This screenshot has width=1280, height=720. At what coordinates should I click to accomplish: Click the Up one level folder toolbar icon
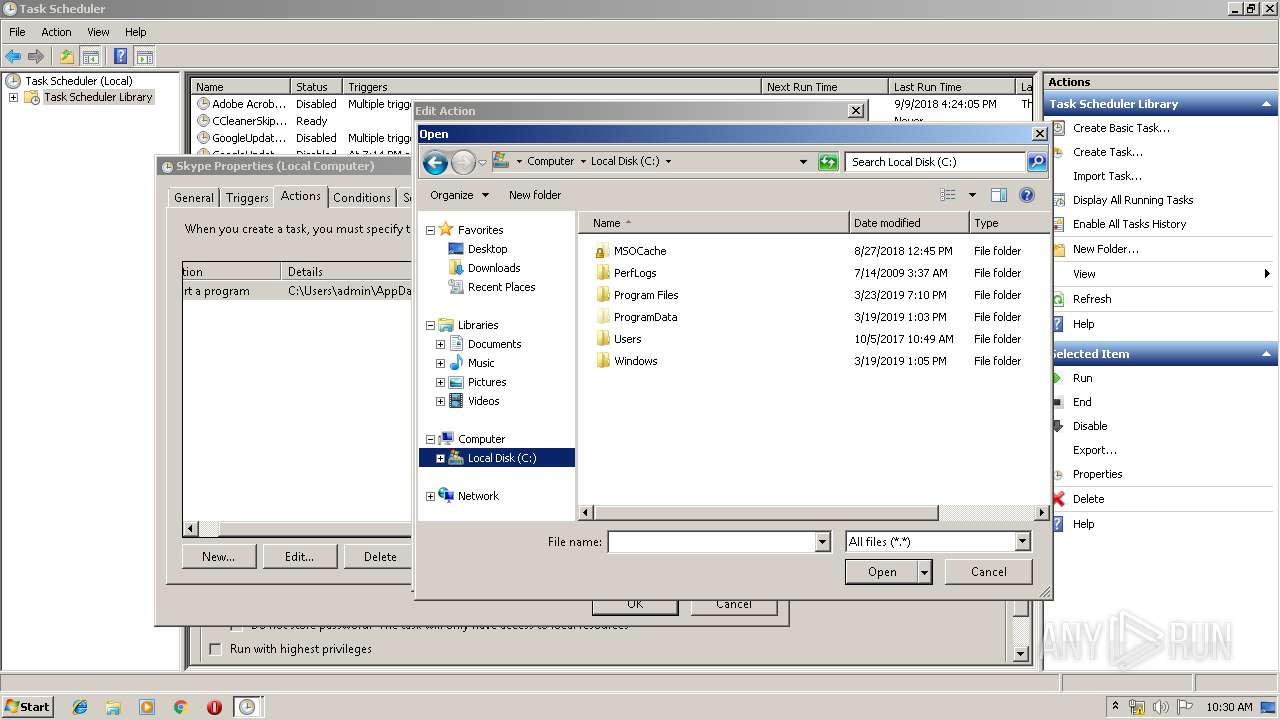tap(67, 56)
